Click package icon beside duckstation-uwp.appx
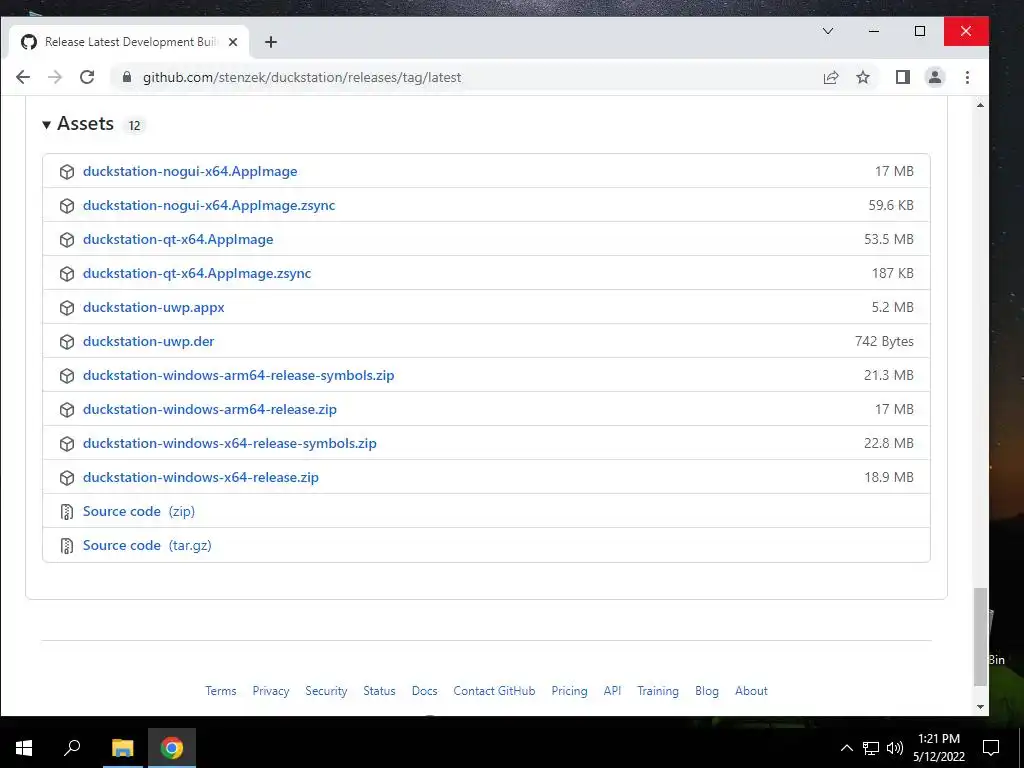This screenshot has height=768, width=1024. [x=67, y=308]
